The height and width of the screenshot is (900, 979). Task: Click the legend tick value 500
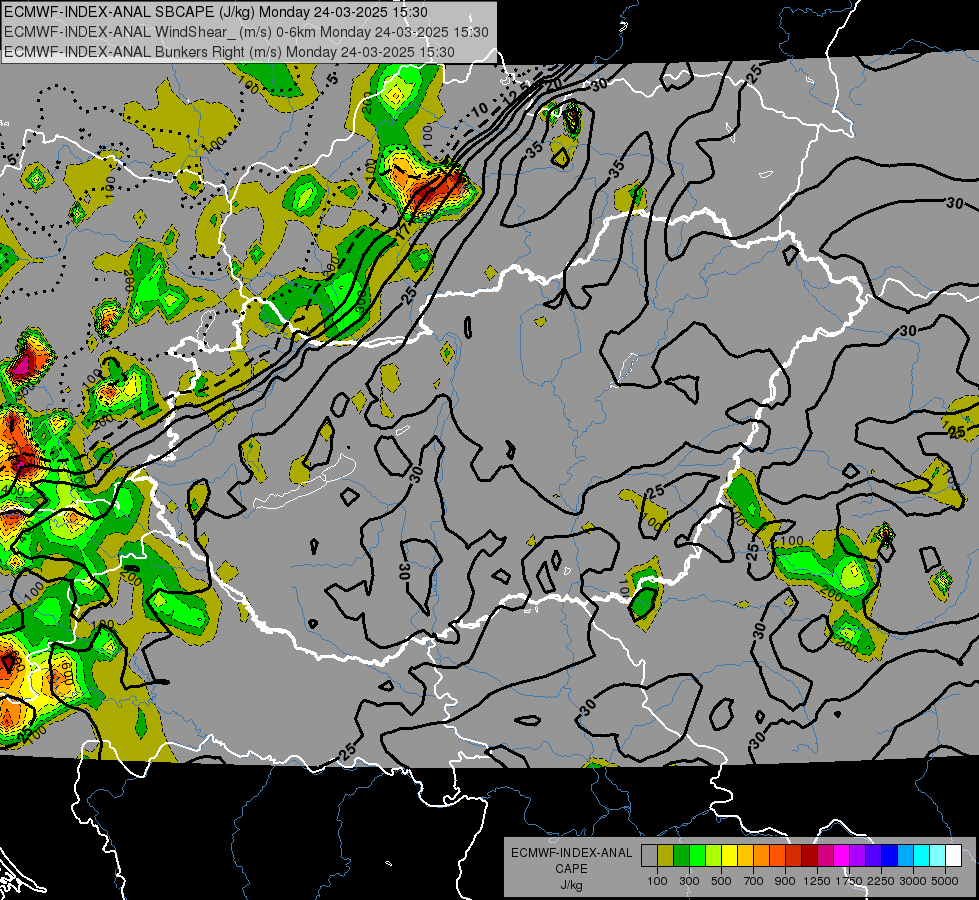[x=721, y=881]
